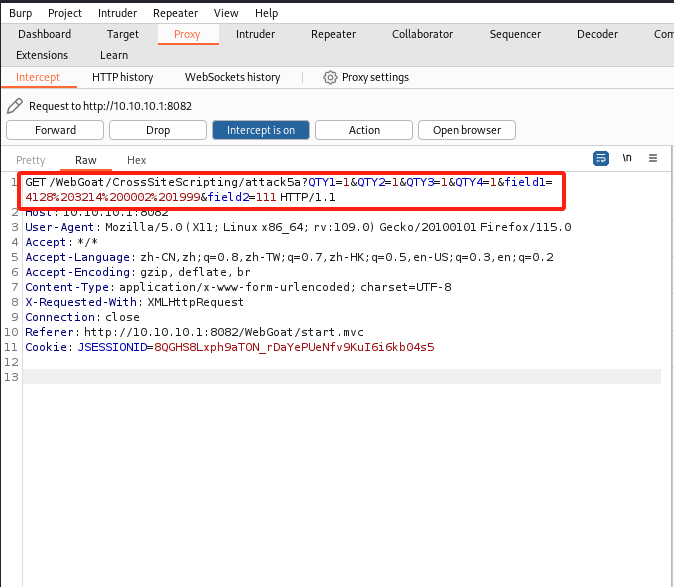Switch editor to Raw view
The height and width of the screenshot is (587, 674).
tap(86, 160)
